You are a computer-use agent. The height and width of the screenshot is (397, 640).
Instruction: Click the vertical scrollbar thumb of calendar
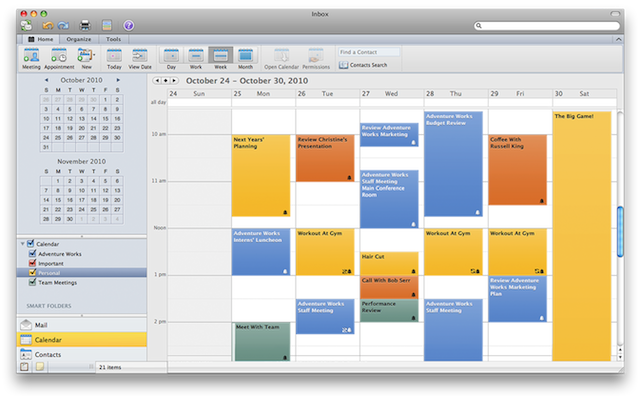[620, 231]
